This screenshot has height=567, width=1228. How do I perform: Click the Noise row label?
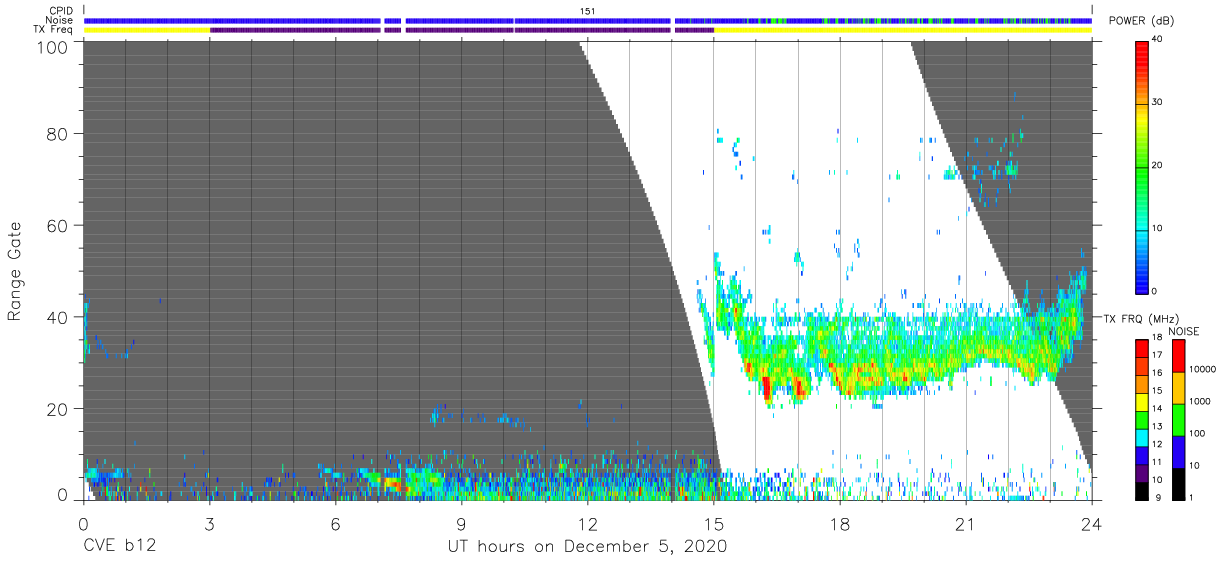click(x=58, y=20)
